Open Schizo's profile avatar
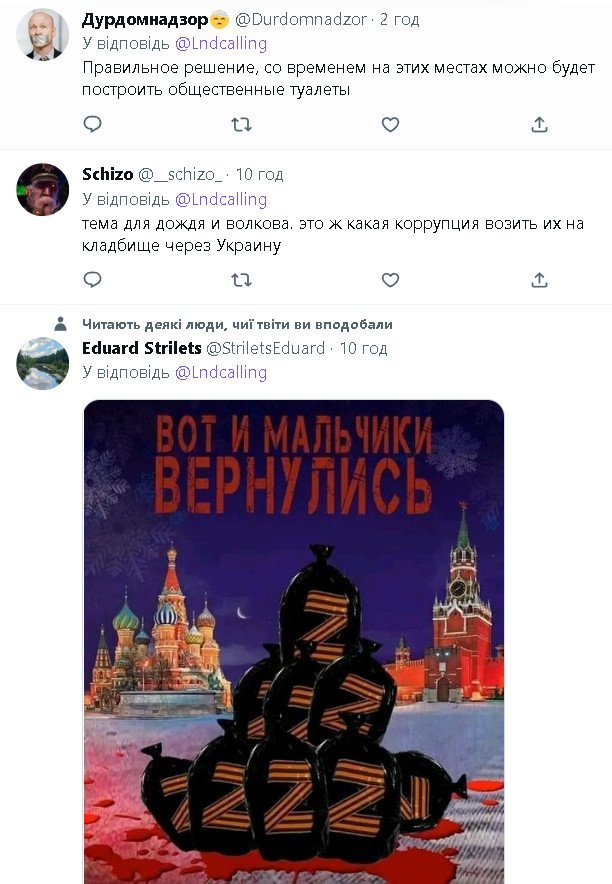 tap(43, 189)
